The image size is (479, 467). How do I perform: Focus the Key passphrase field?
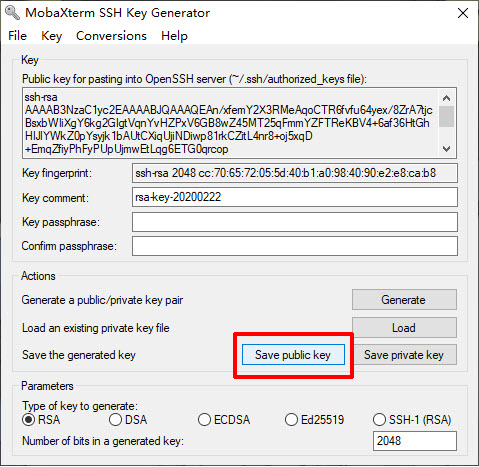(x=295, y=222)
